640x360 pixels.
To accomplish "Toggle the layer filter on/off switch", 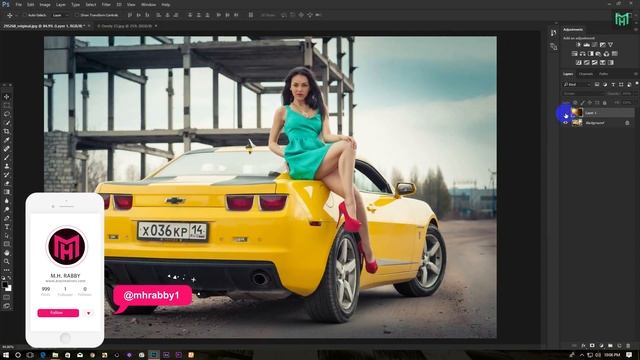I will pyautogui.click(x=636, y=84).
